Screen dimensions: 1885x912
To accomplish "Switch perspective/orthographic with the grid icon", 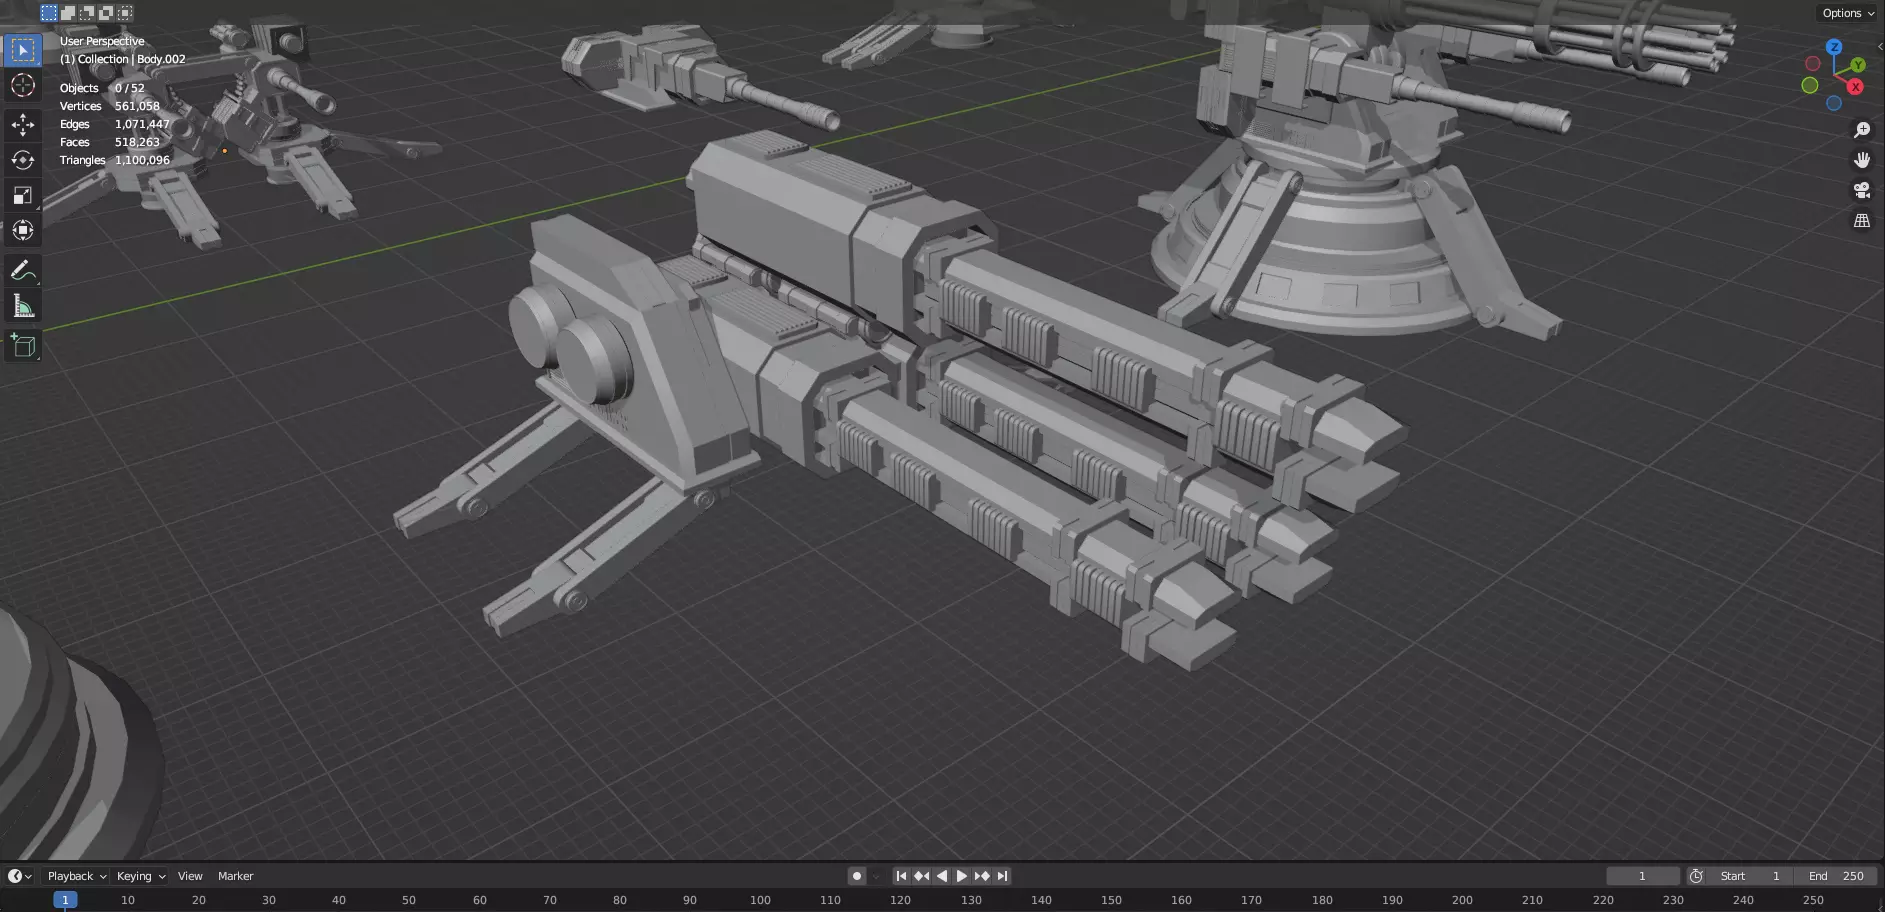I will tap(1862, 221).
